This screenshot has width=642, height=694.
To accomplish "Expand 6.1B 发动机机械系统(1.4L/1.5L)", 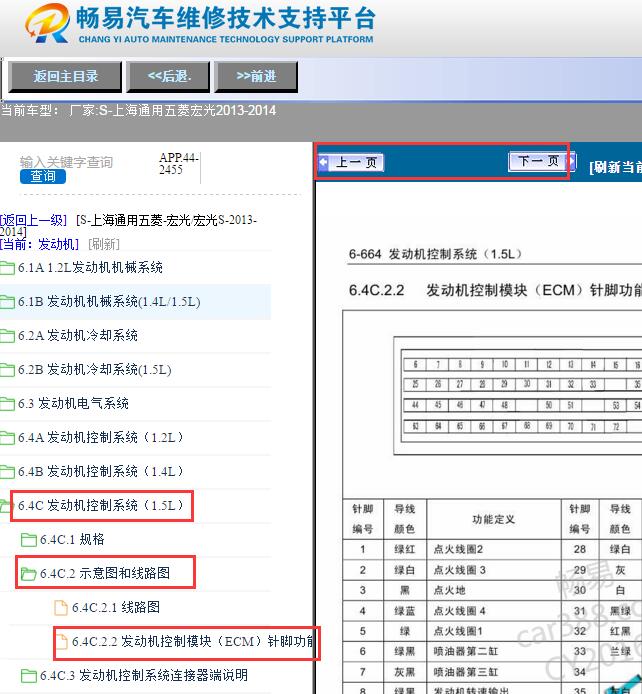I will tap(109, 301).
